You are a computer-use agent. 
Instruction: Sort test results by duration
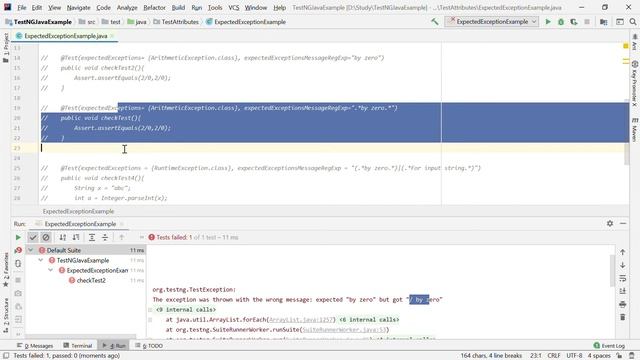76,237
